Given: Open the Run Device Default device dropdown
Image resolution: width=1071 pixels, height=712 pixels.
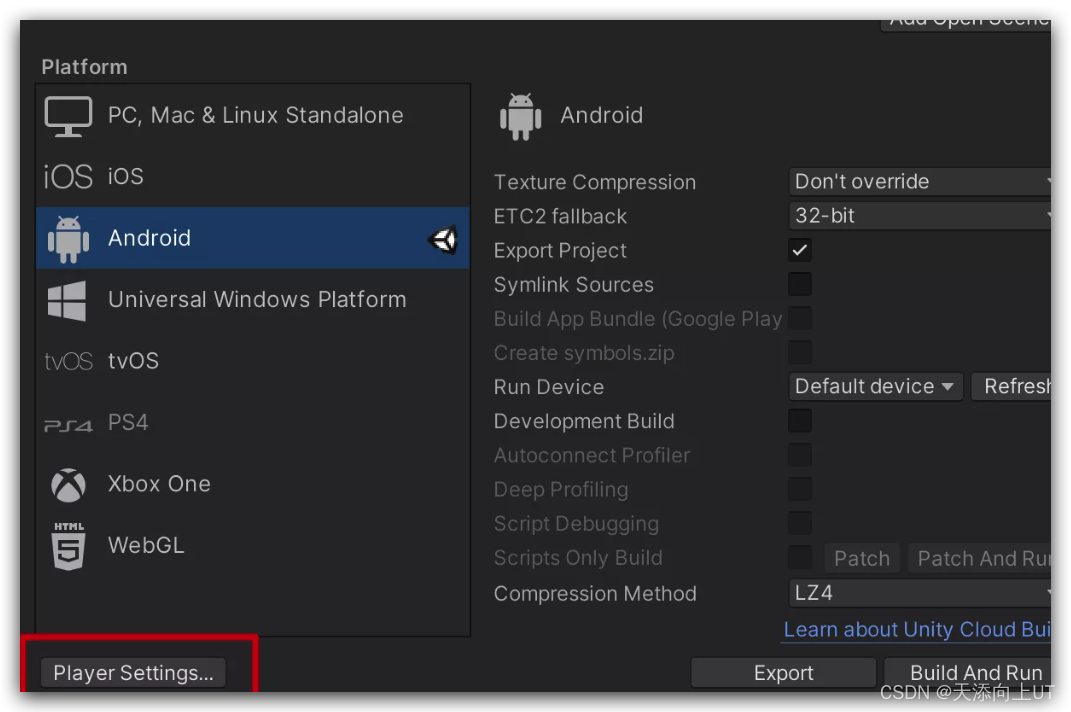Looking at the screenshot, I should [x=875, y=387].
